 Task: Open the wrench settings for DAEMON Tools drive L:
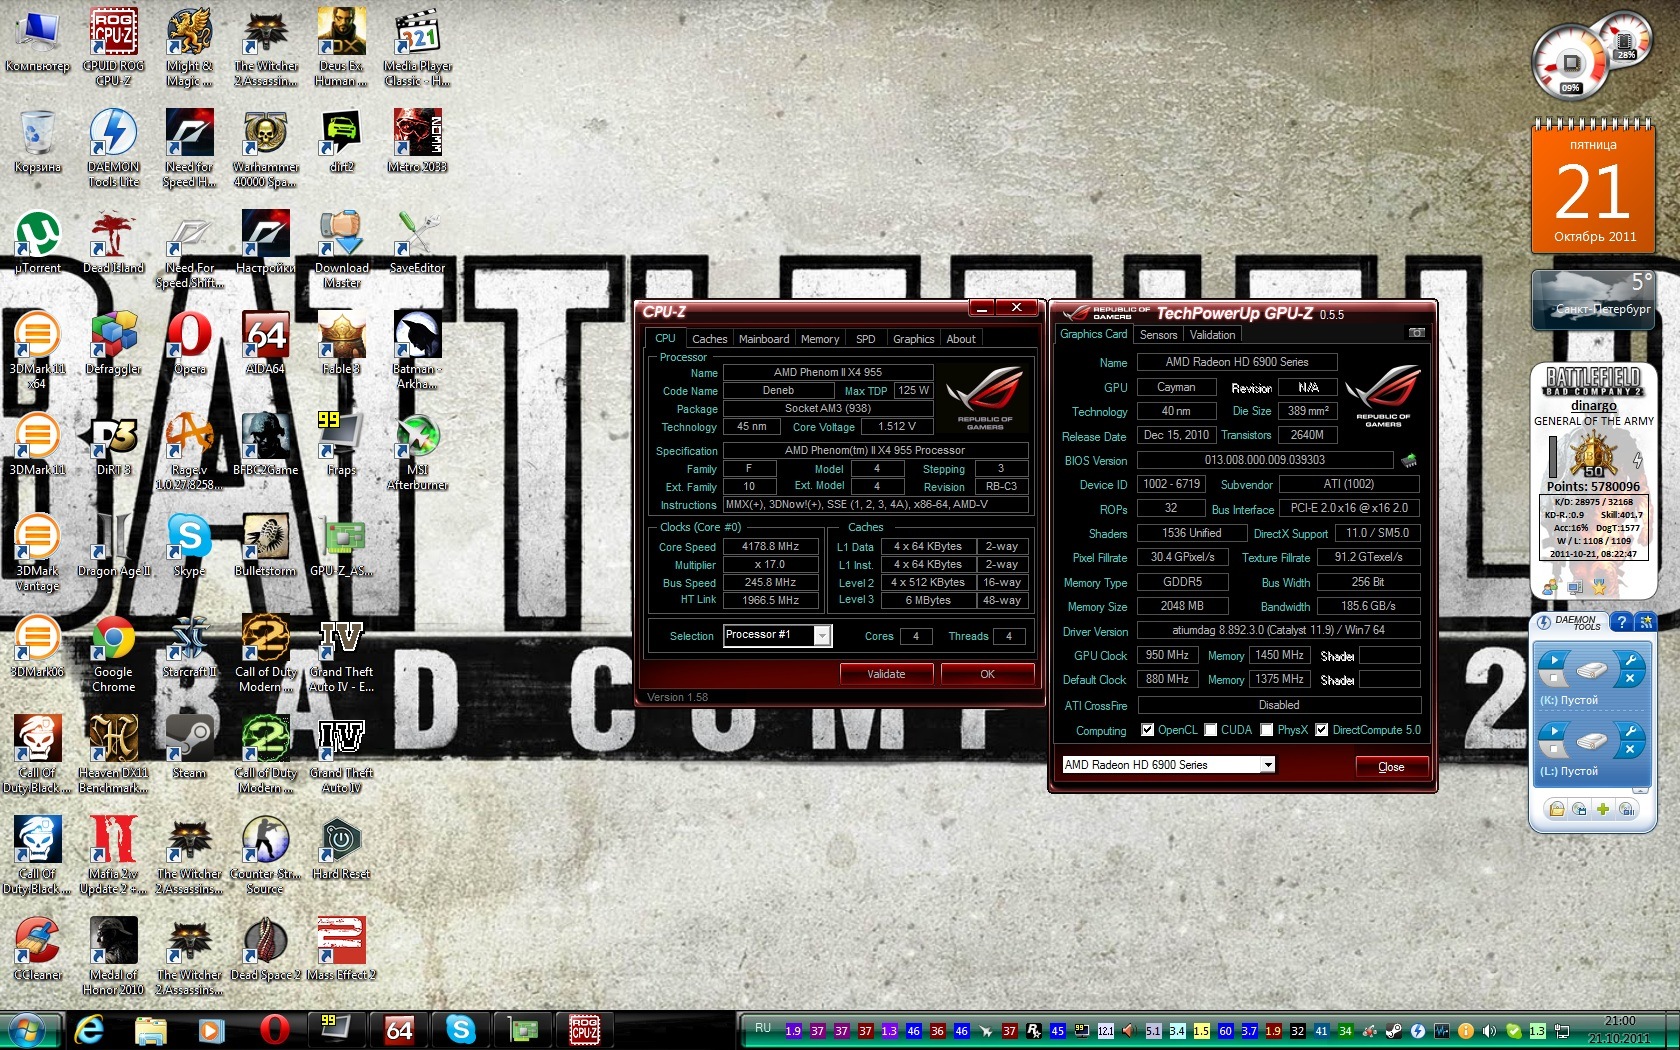point(1629,731)
